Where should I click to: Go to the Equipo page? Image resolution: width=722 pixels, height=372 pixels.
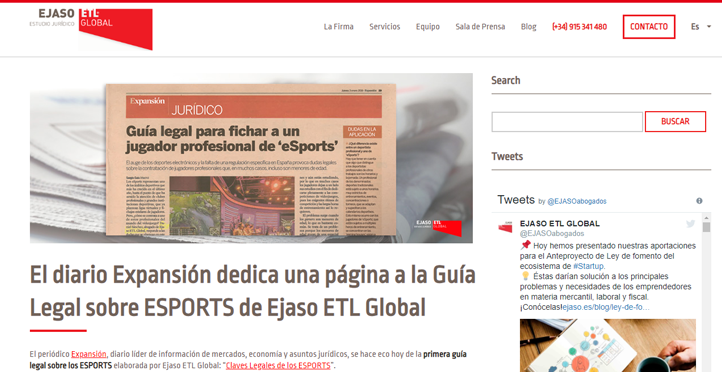click(428, 27)
